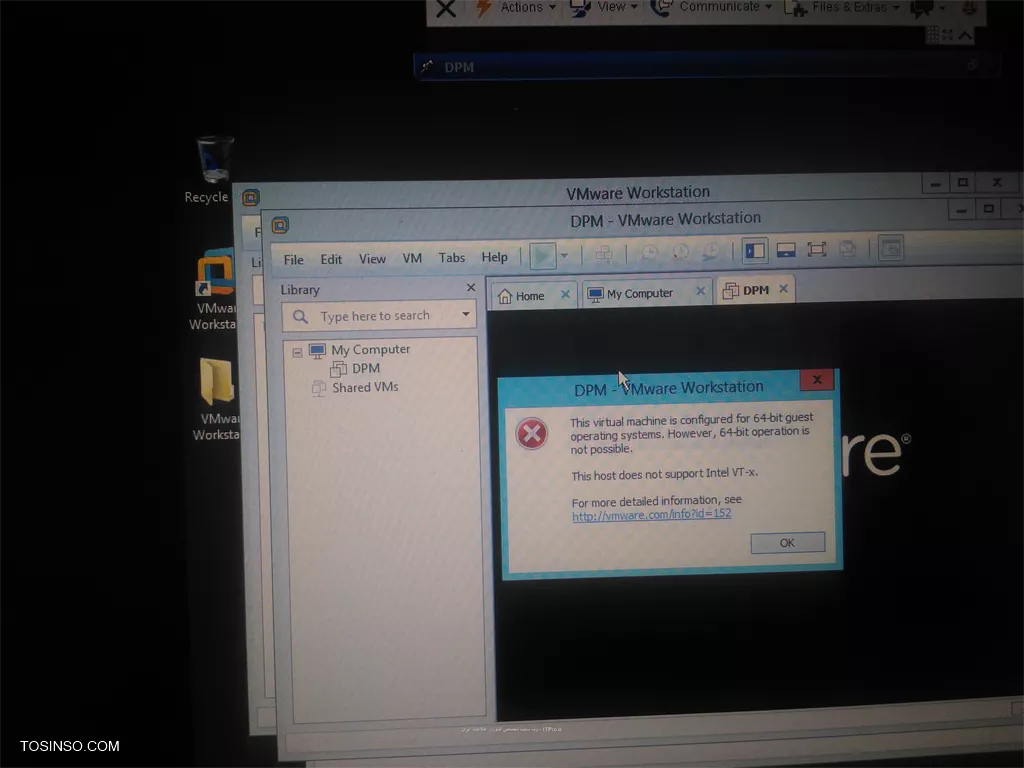
Task: Select Shared VMs in the library
Action: click(365, 387)
